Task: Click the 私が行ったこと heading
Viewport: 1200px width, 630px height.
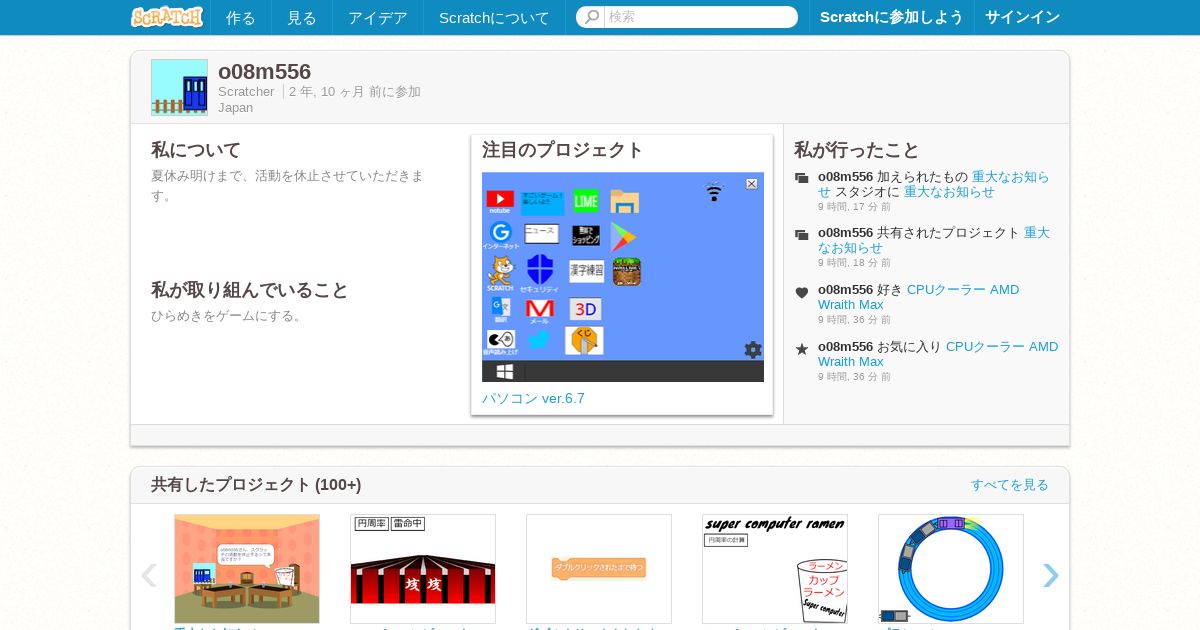Action: (x=857, y=150)
